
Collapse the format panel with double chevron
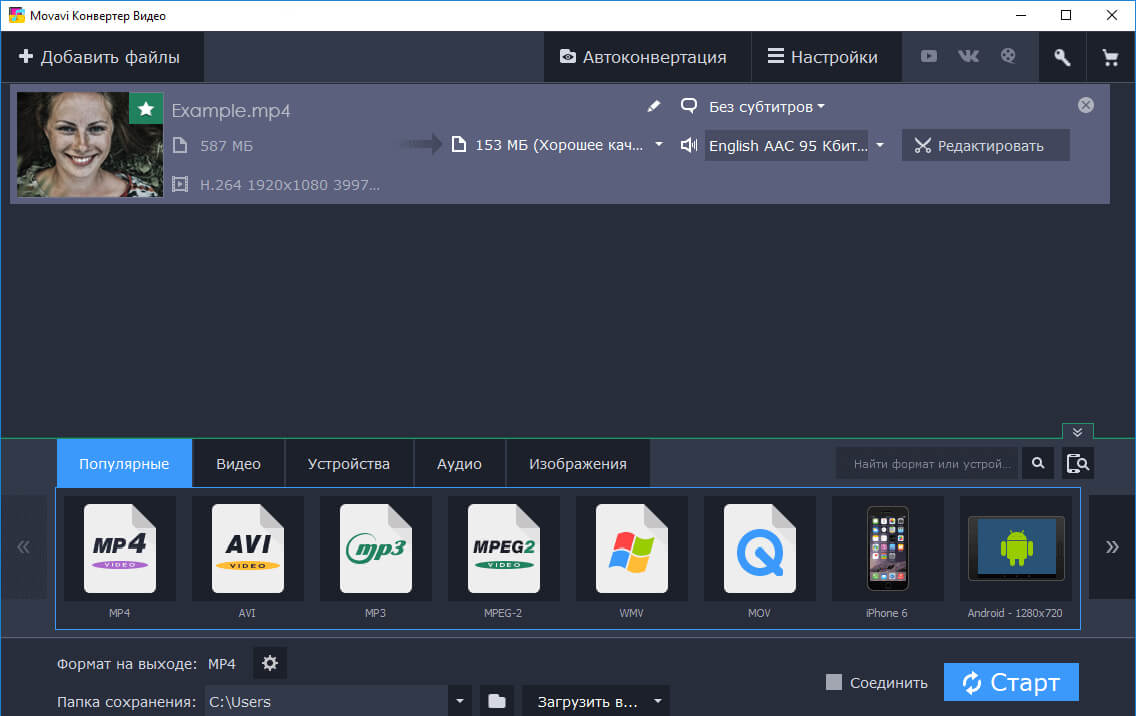click(1077, 432)
